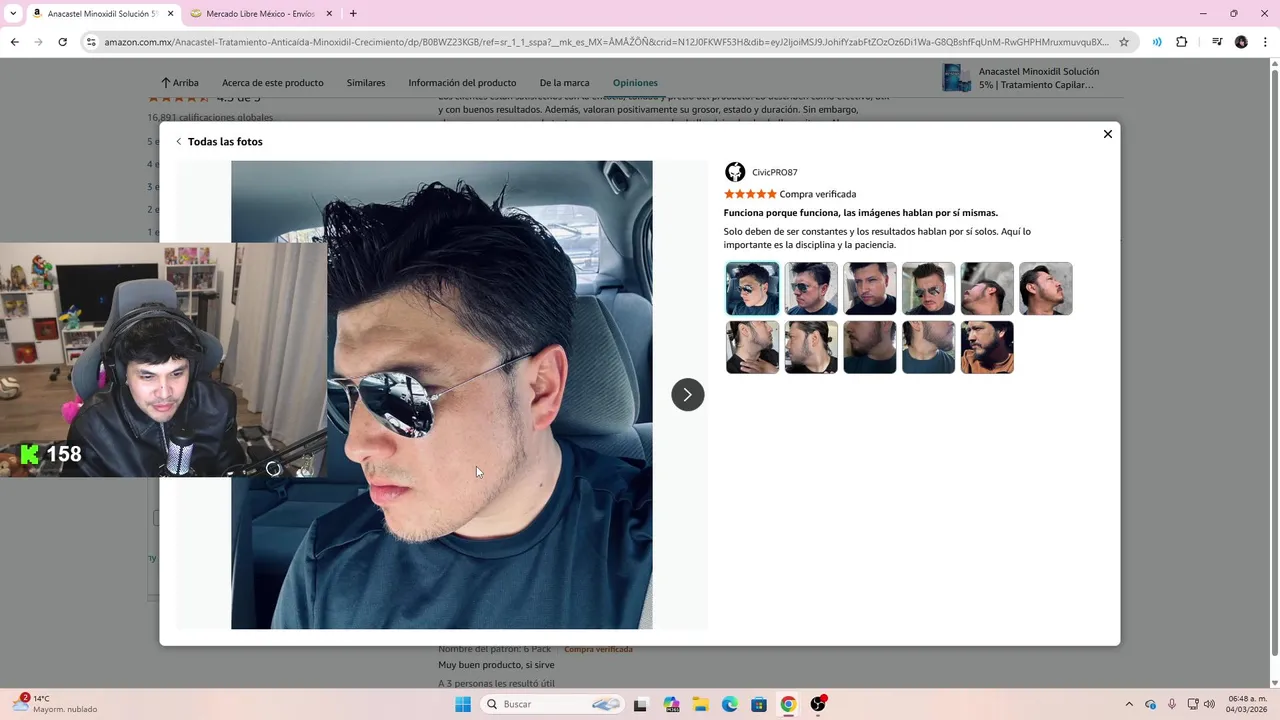1280x720 pixels.
Task: Jump to Arriba in page navigation
Action: (180, 83)
